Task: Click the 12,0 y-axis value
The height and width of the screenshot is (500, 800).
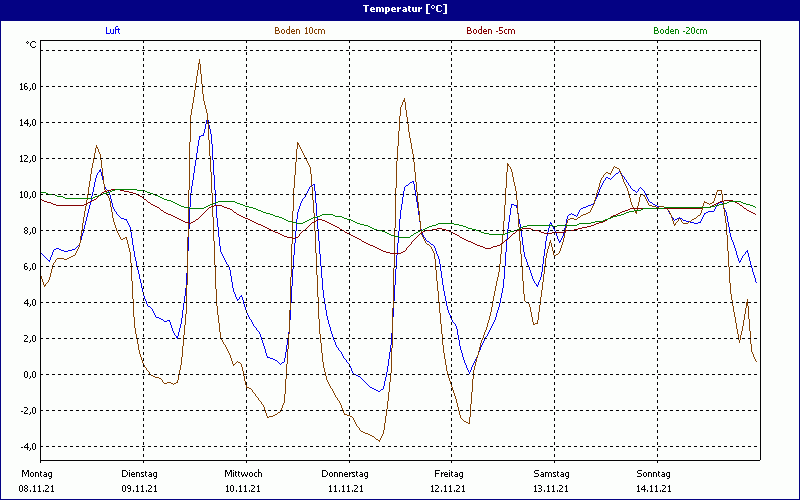Action: coord(28,159)
